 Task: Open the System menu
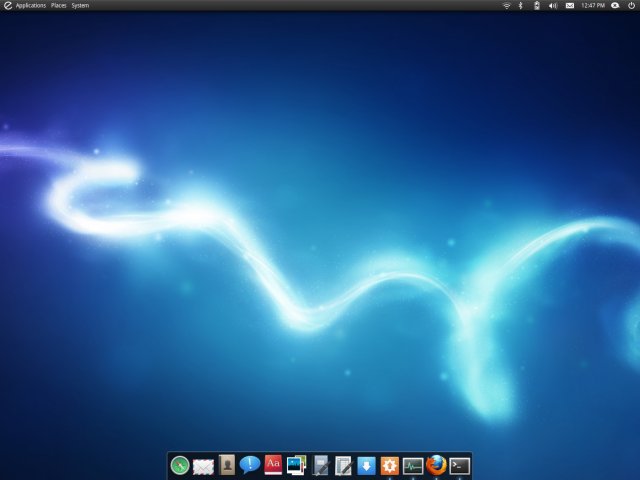pyautogui.click(x=80, y=6)
